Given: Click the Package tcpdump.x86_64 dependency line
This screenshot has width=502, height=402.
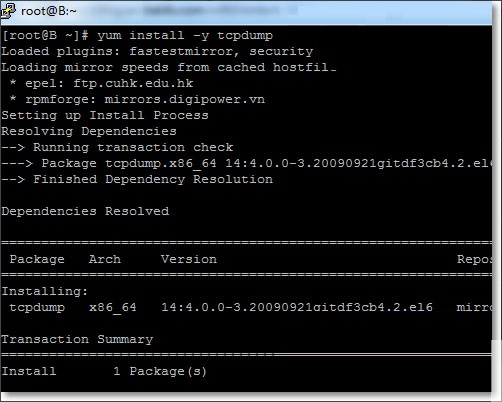Looking at the screenshot, I should click(x=246, y=163).
